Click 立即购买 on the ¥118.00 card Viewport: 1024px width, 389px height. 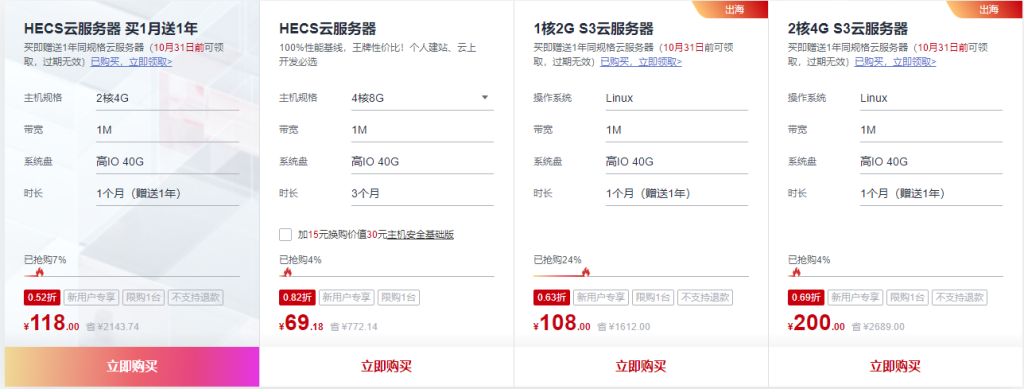point(132,367)
